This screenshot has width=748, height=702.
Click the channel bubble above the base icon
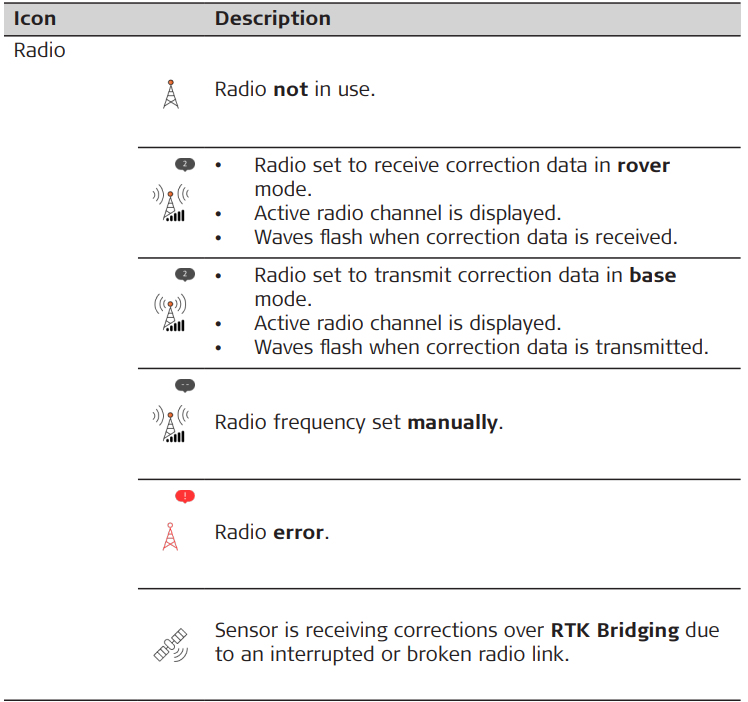[184, 274]
